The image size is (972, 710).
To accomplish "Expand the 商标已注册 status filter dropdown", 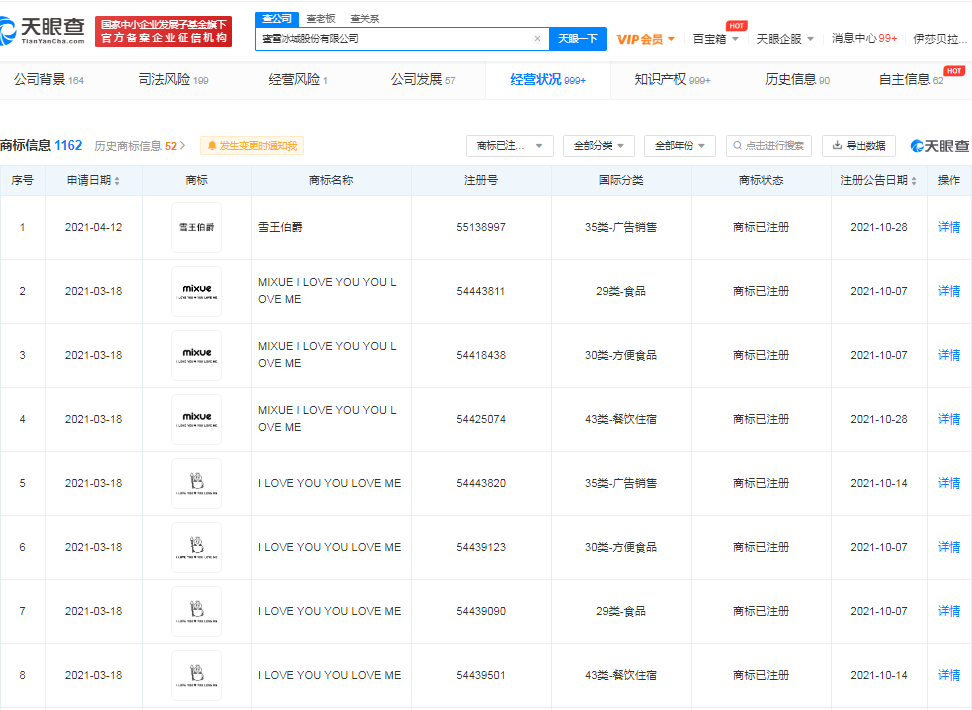I will pyautogui.click(x=509, y=146).
